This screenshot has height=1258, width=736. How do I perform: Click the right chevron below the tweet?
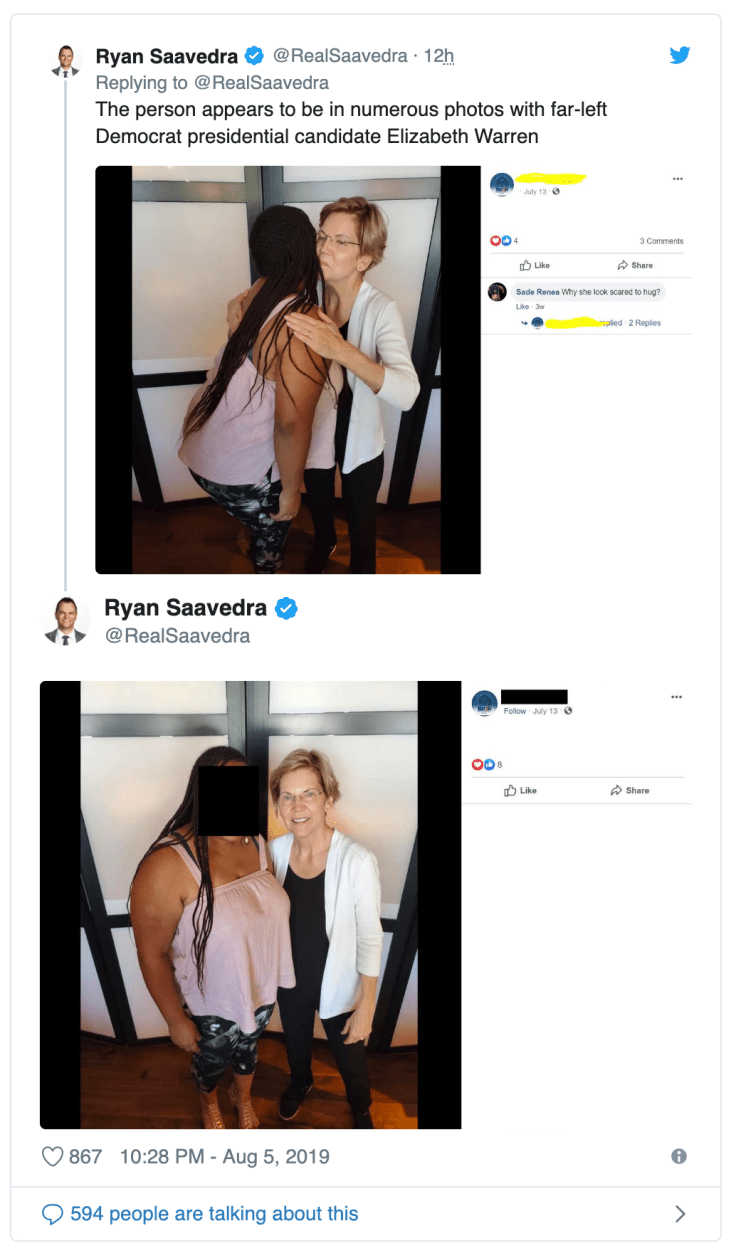680,1213
